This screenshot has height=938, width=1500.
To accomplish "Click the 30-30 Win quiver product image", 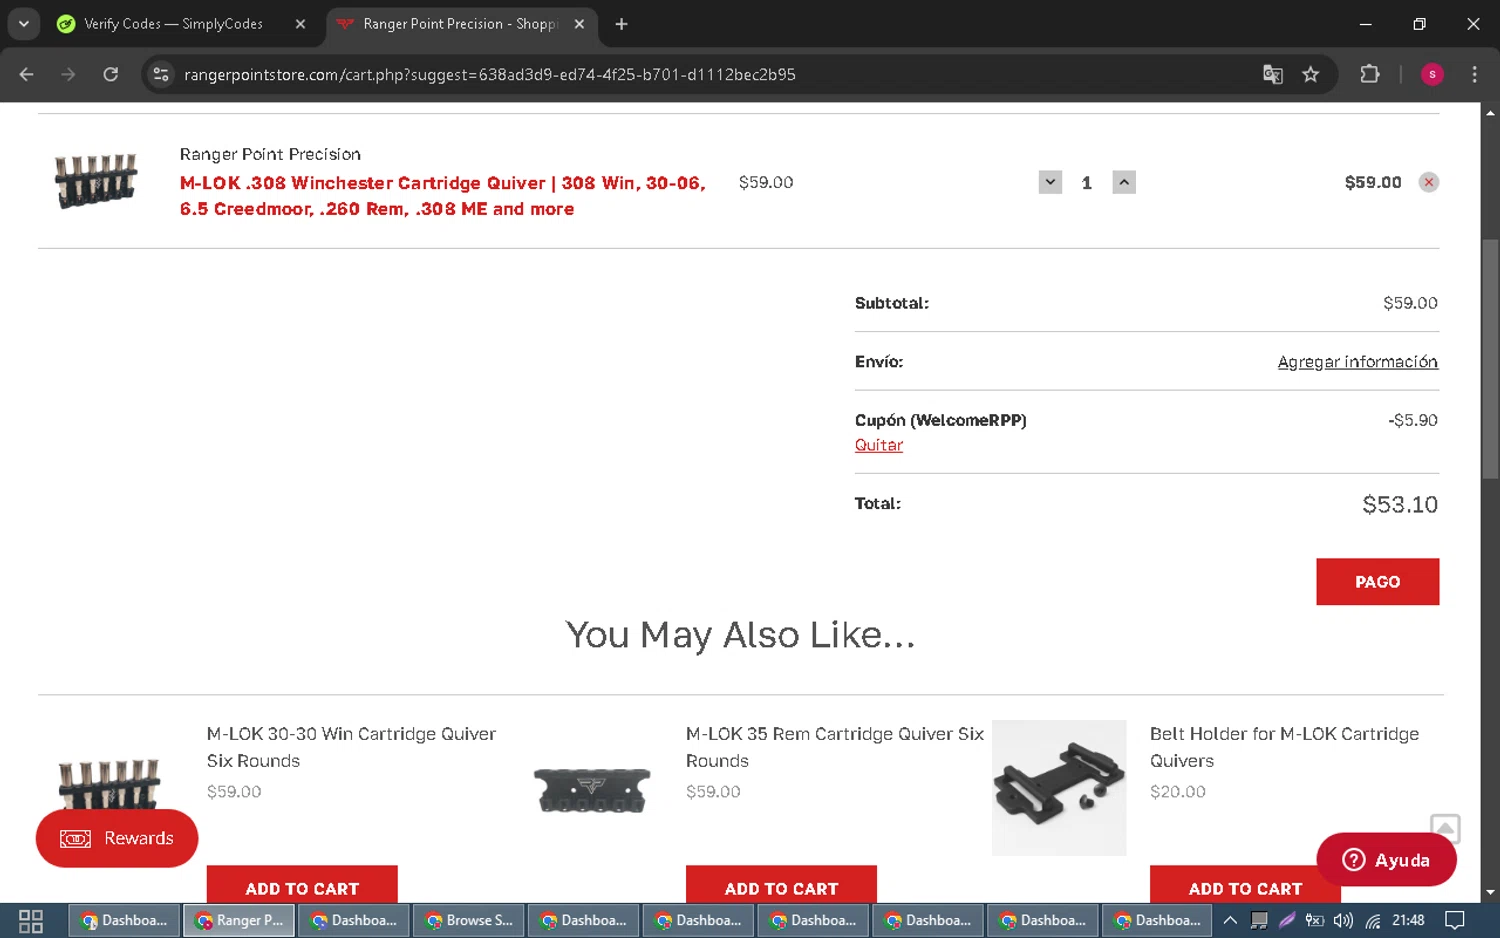I will tap(110, 785).
